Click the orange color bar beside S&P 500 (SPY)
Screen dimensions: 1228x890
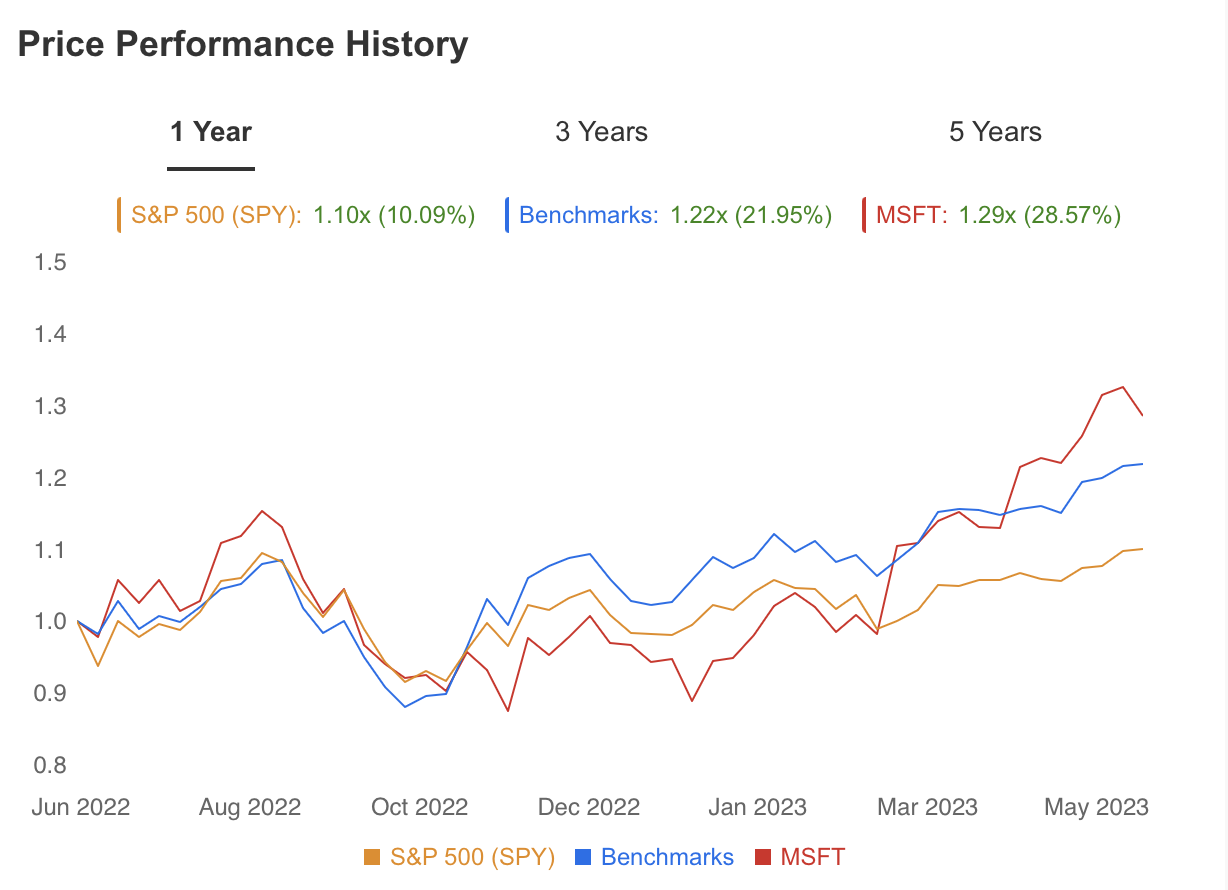pyautogui.click(x=120, y=215)
